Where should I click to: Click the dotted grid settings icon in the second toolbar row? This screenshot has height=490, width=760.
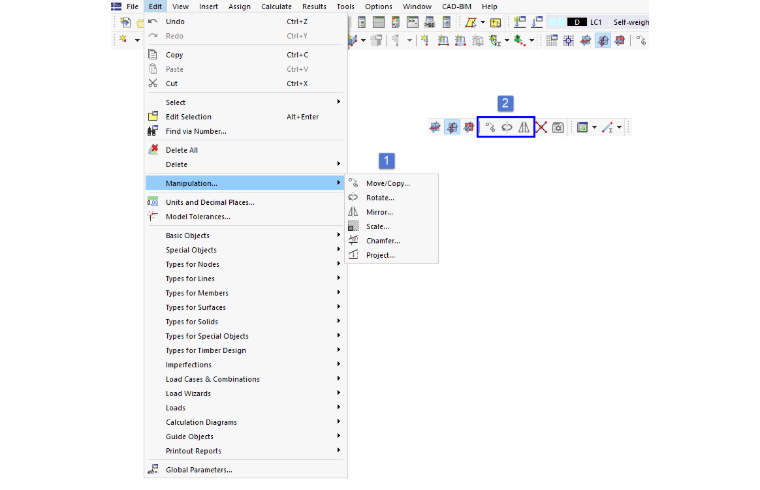click(552, 40)
